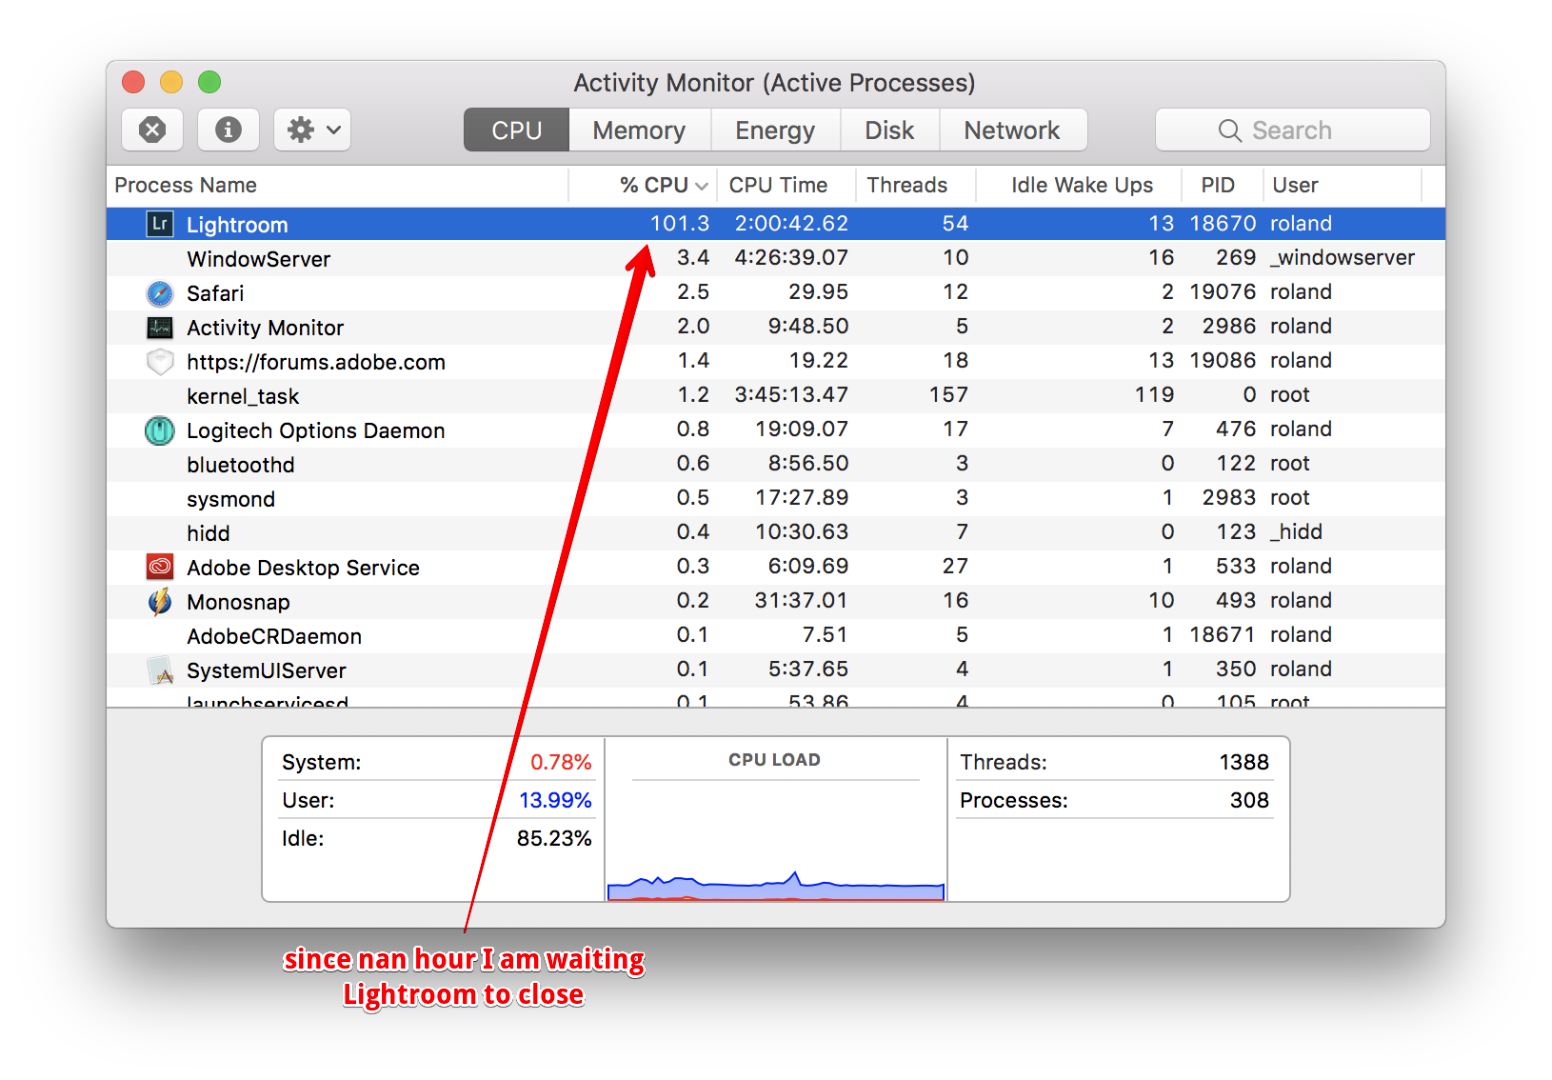Focus the Search field
Screen dimensions: 1552x1080
click(1292, 130)
